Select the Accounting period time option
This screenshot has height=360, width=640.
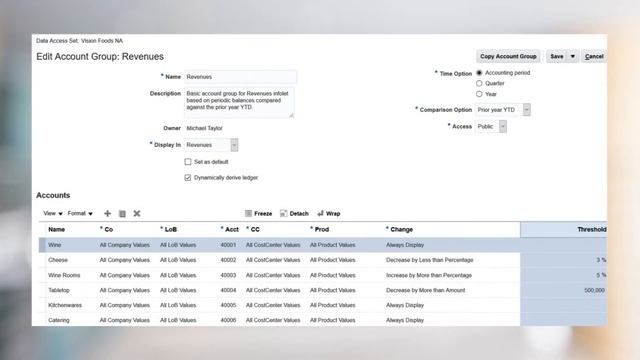pos(479,73)
